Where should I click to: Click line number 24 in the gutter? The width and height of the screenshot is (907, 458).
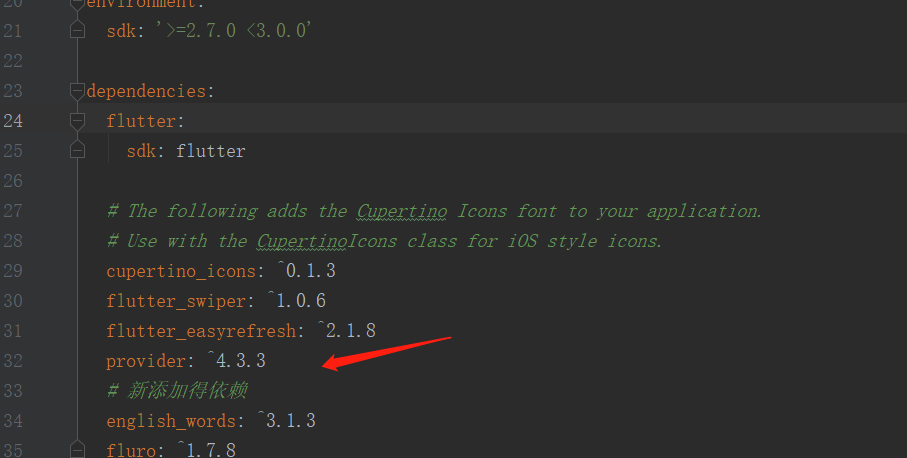coord(13,121)
